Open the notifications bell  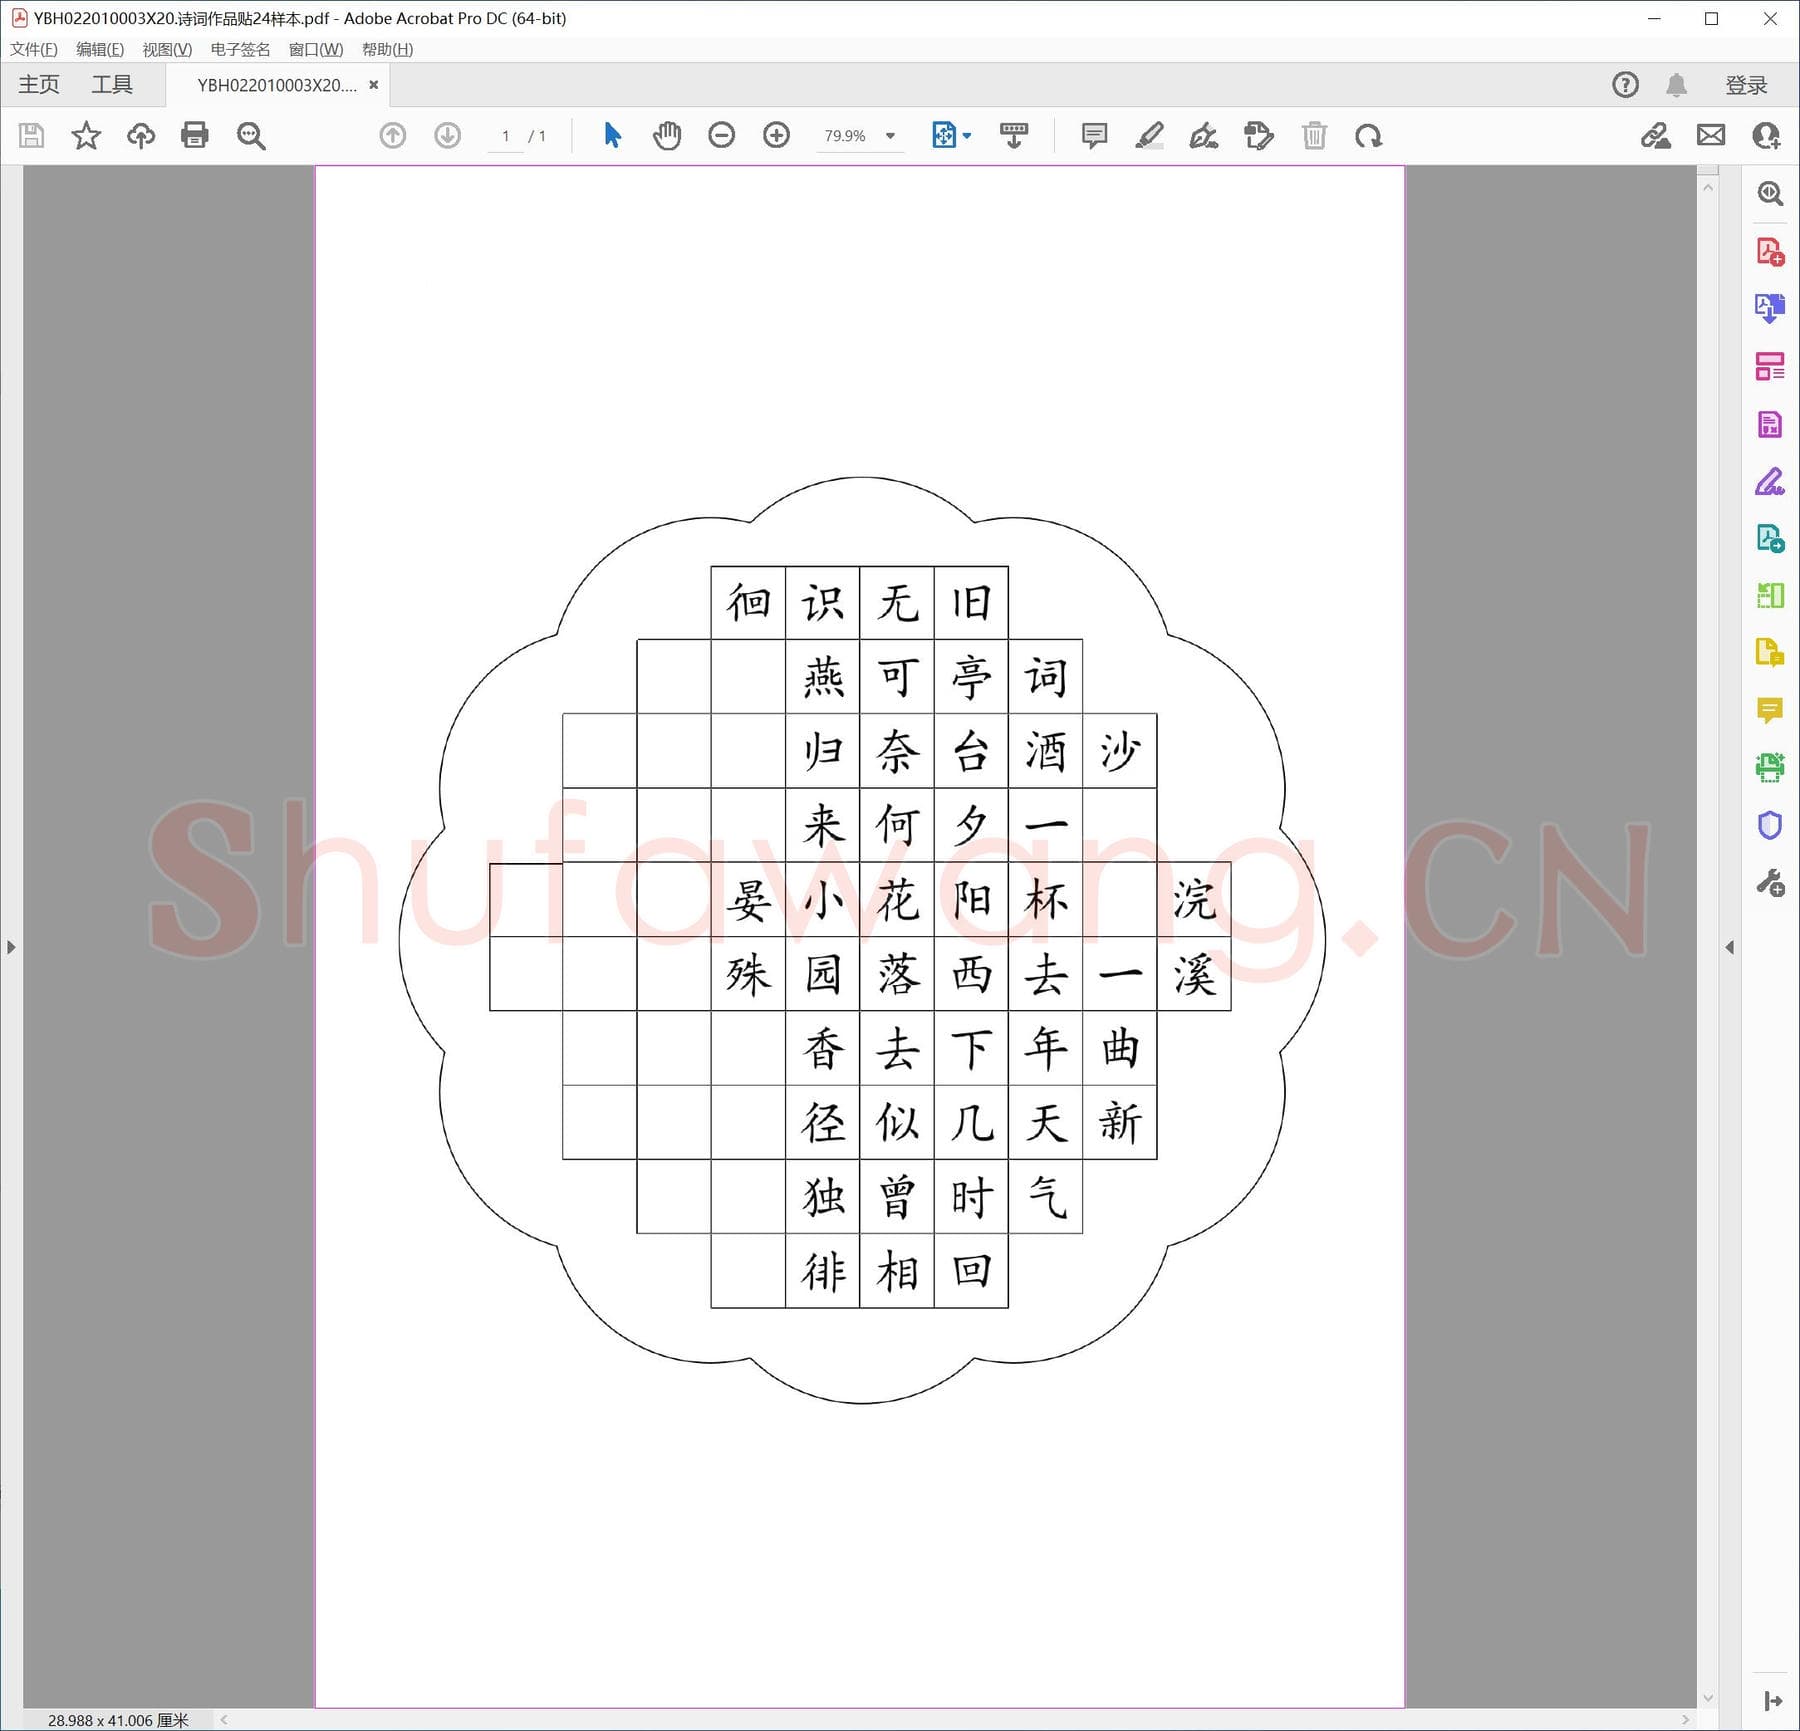click(1677, 85)
